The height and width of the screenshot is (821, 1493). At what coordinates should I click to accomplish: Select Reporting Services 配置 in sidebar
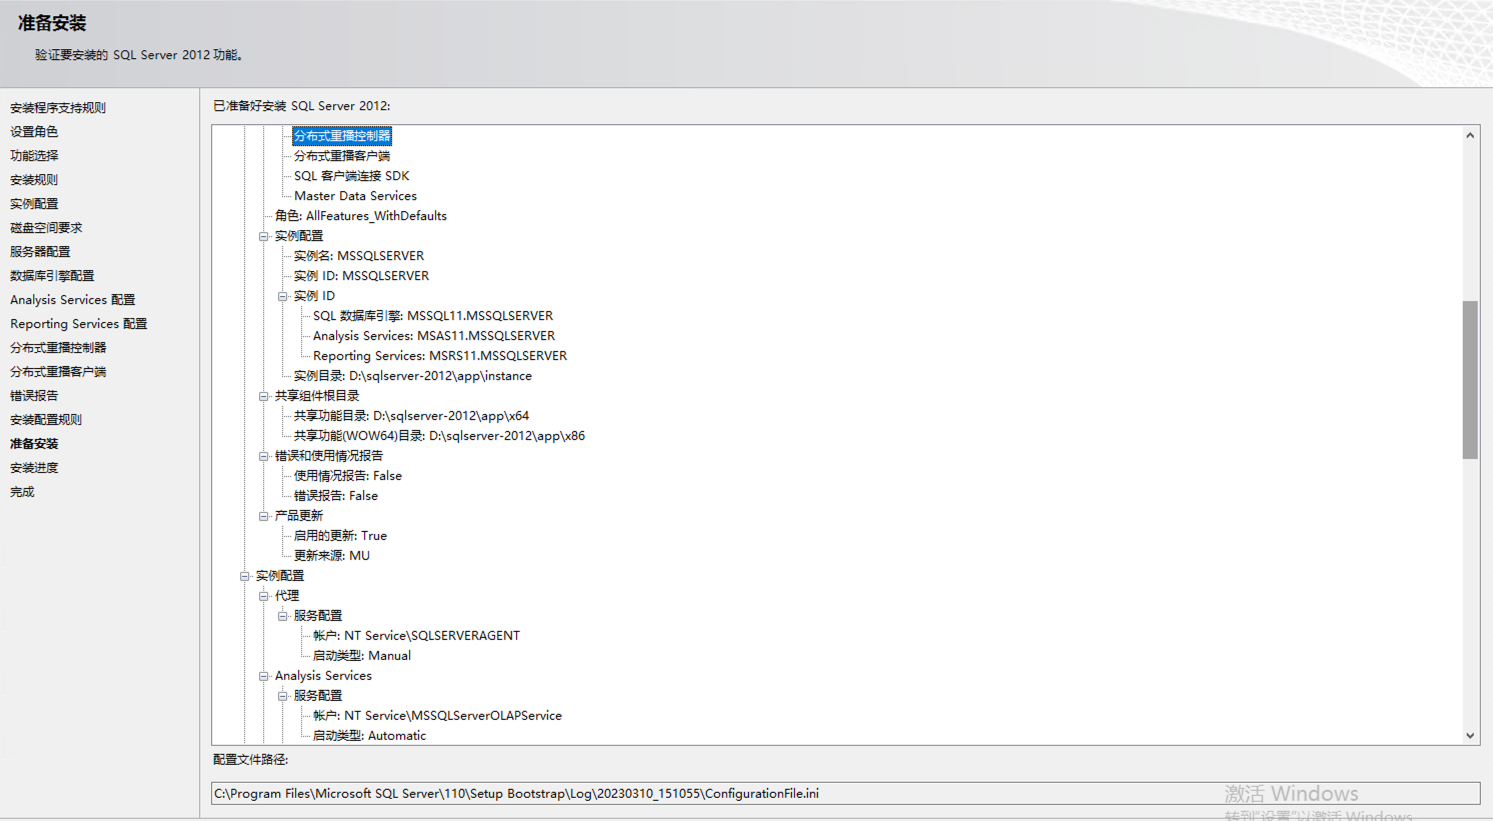(78, 324)
